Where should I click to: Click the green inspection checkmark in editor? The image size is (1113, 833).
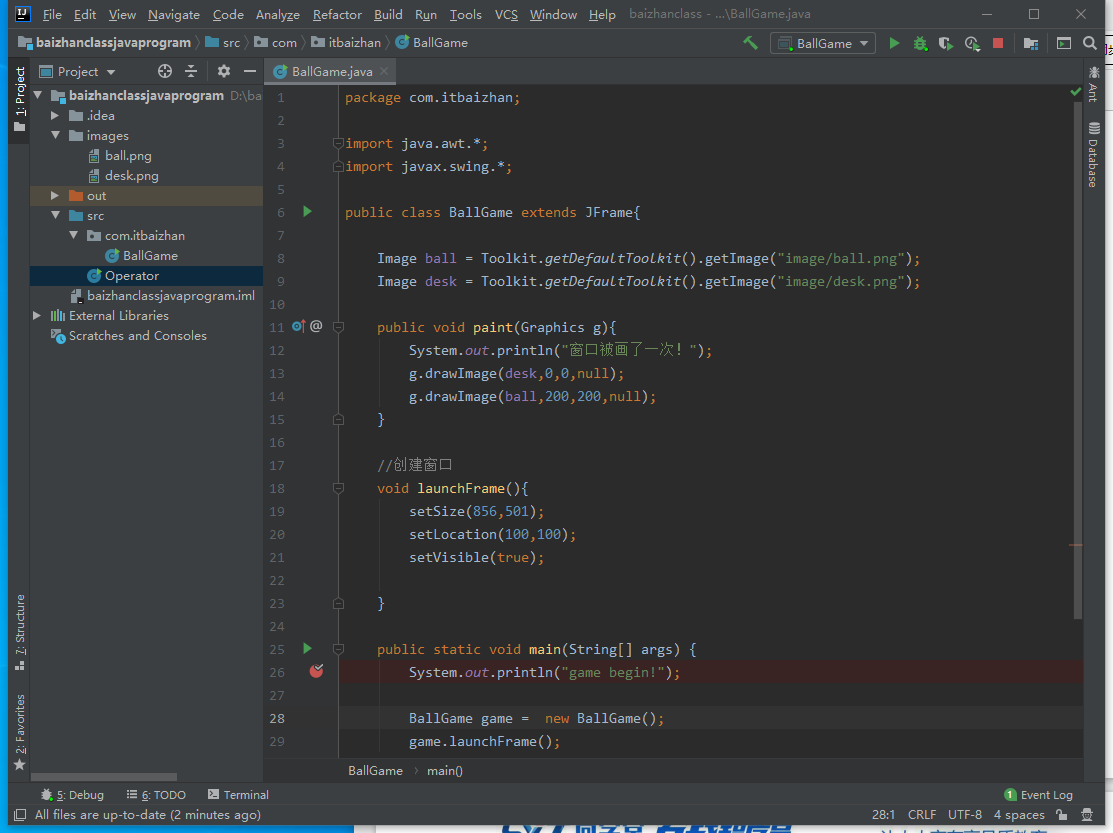click(x=1075, y=92)
